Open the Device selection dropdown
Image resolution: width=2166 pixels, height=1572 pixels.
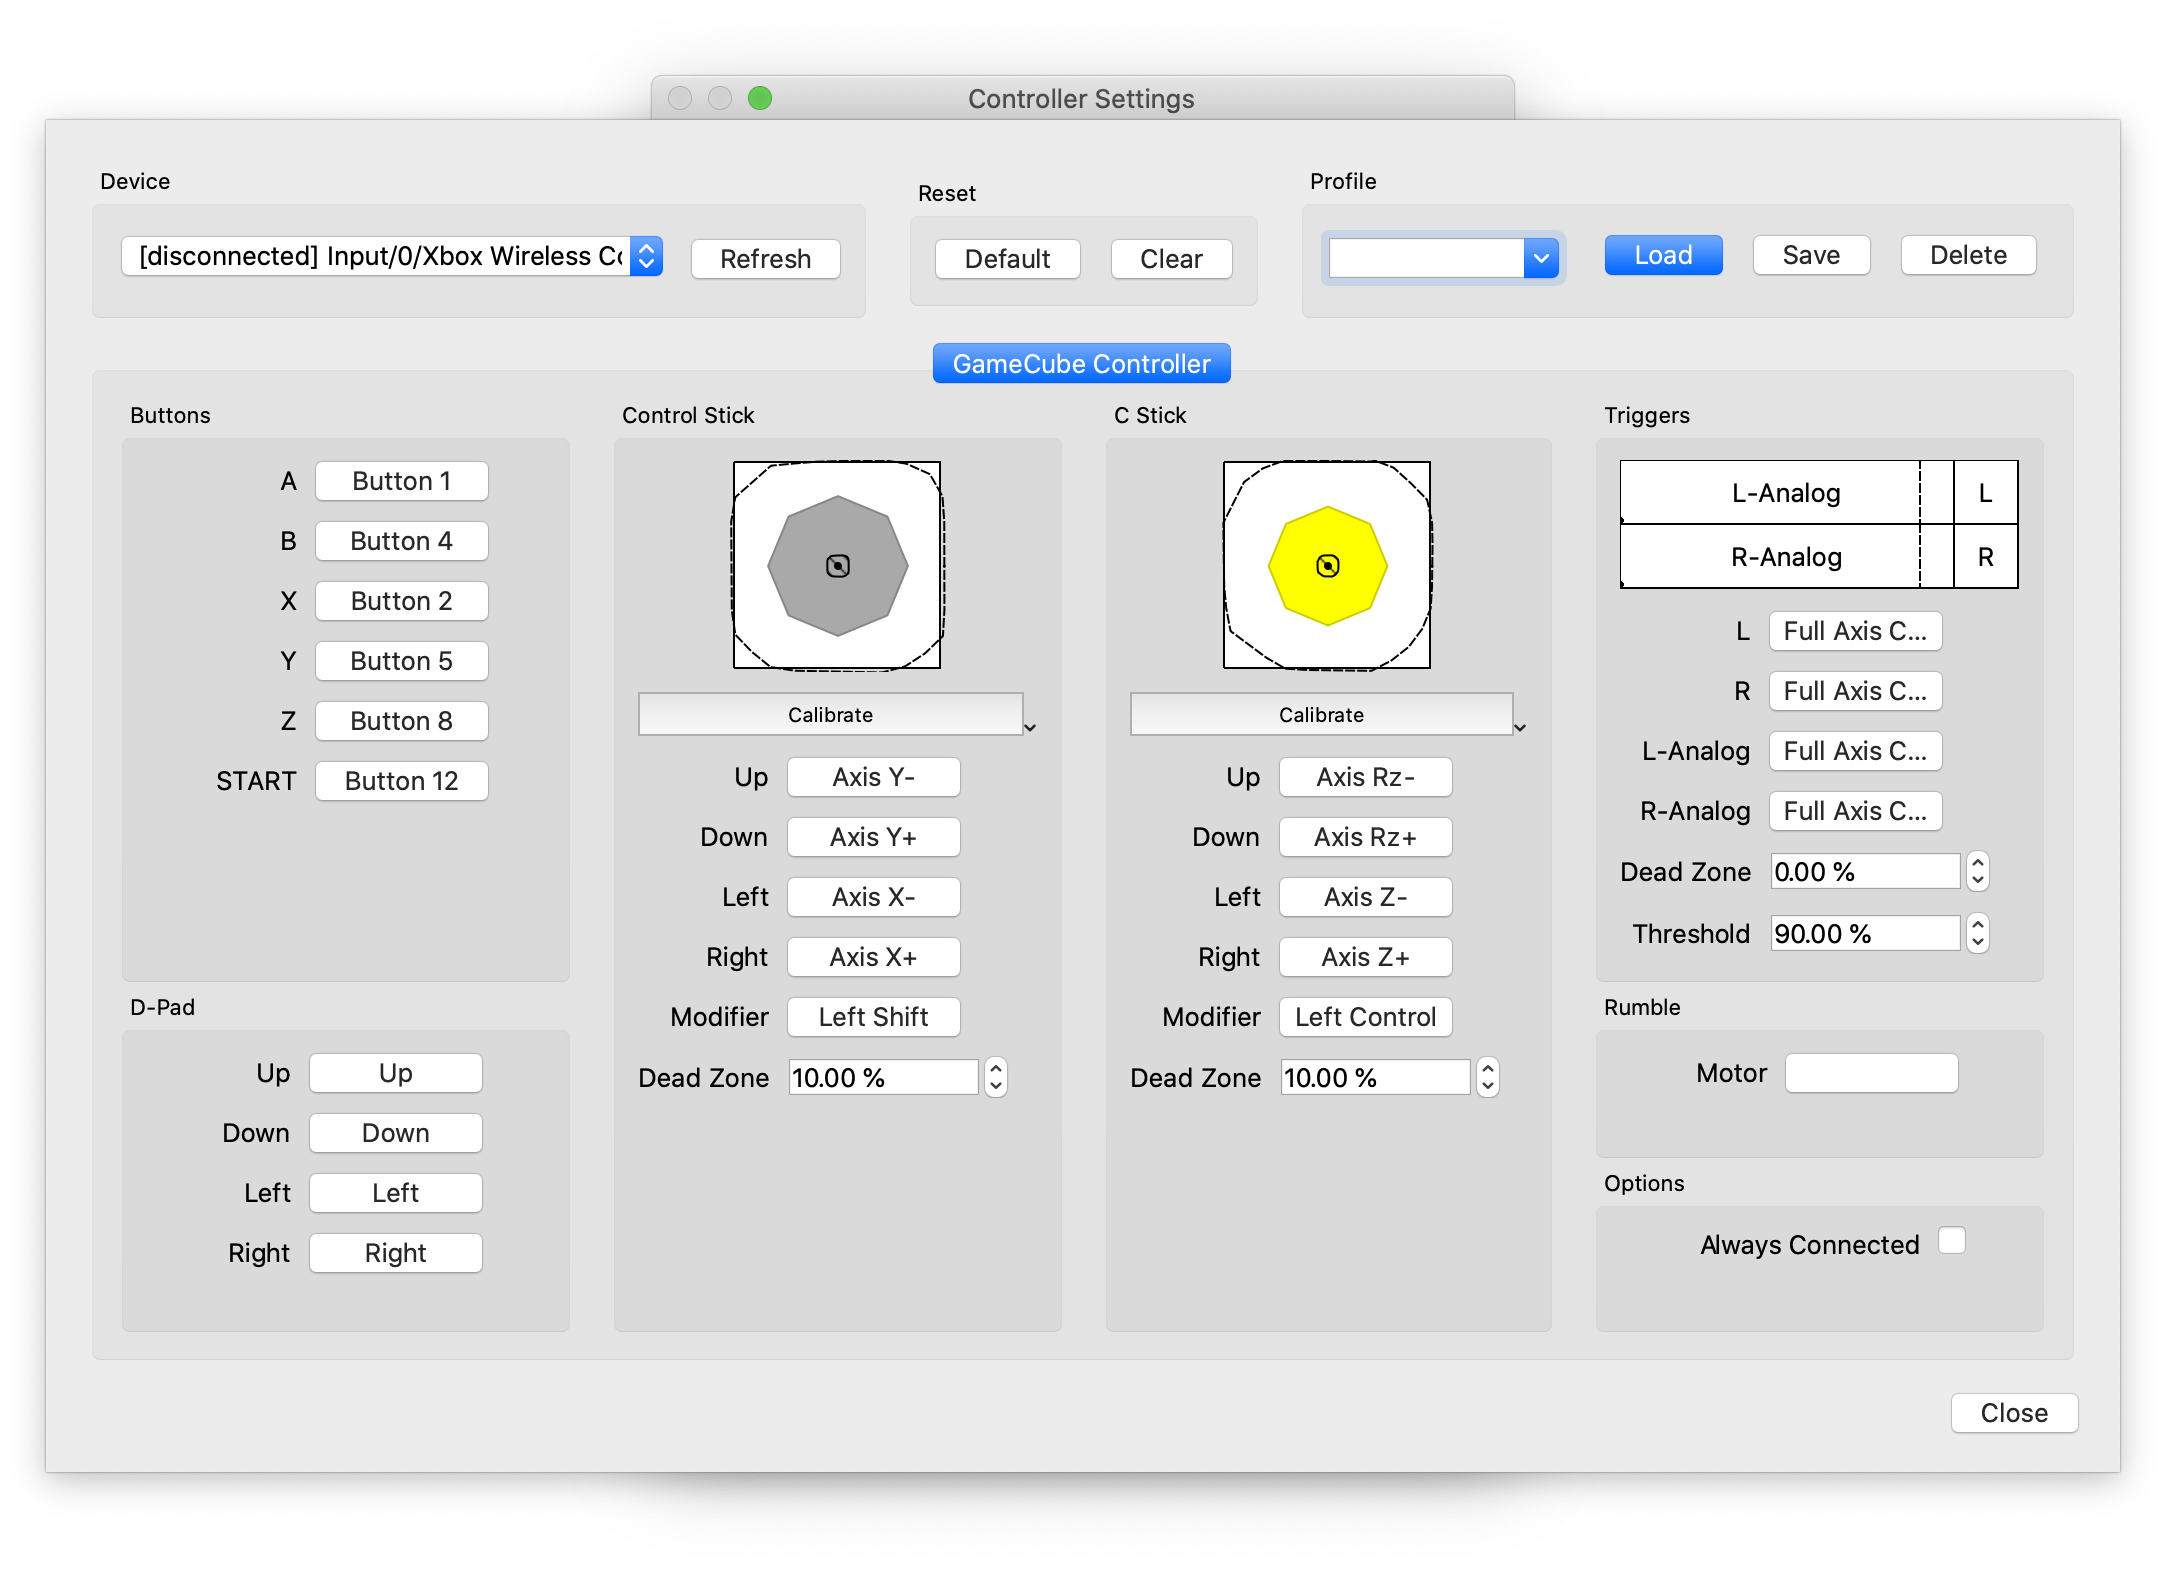click(x=644, y=257)
